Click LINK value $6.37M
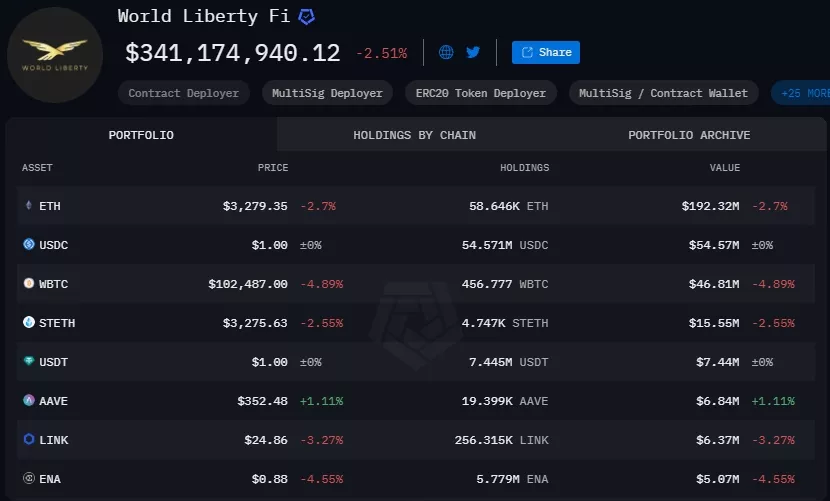 718,440
